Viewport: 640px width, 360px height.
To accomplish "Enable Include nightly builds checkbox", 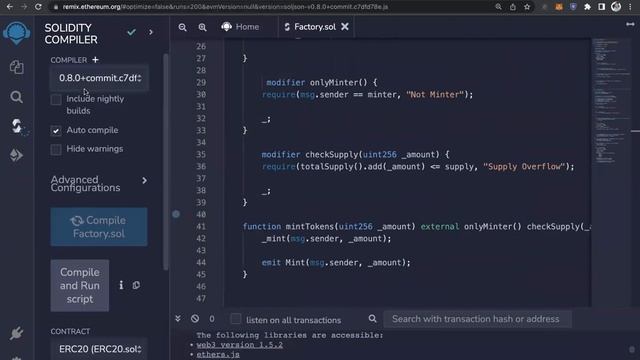I will coord(56,99).
